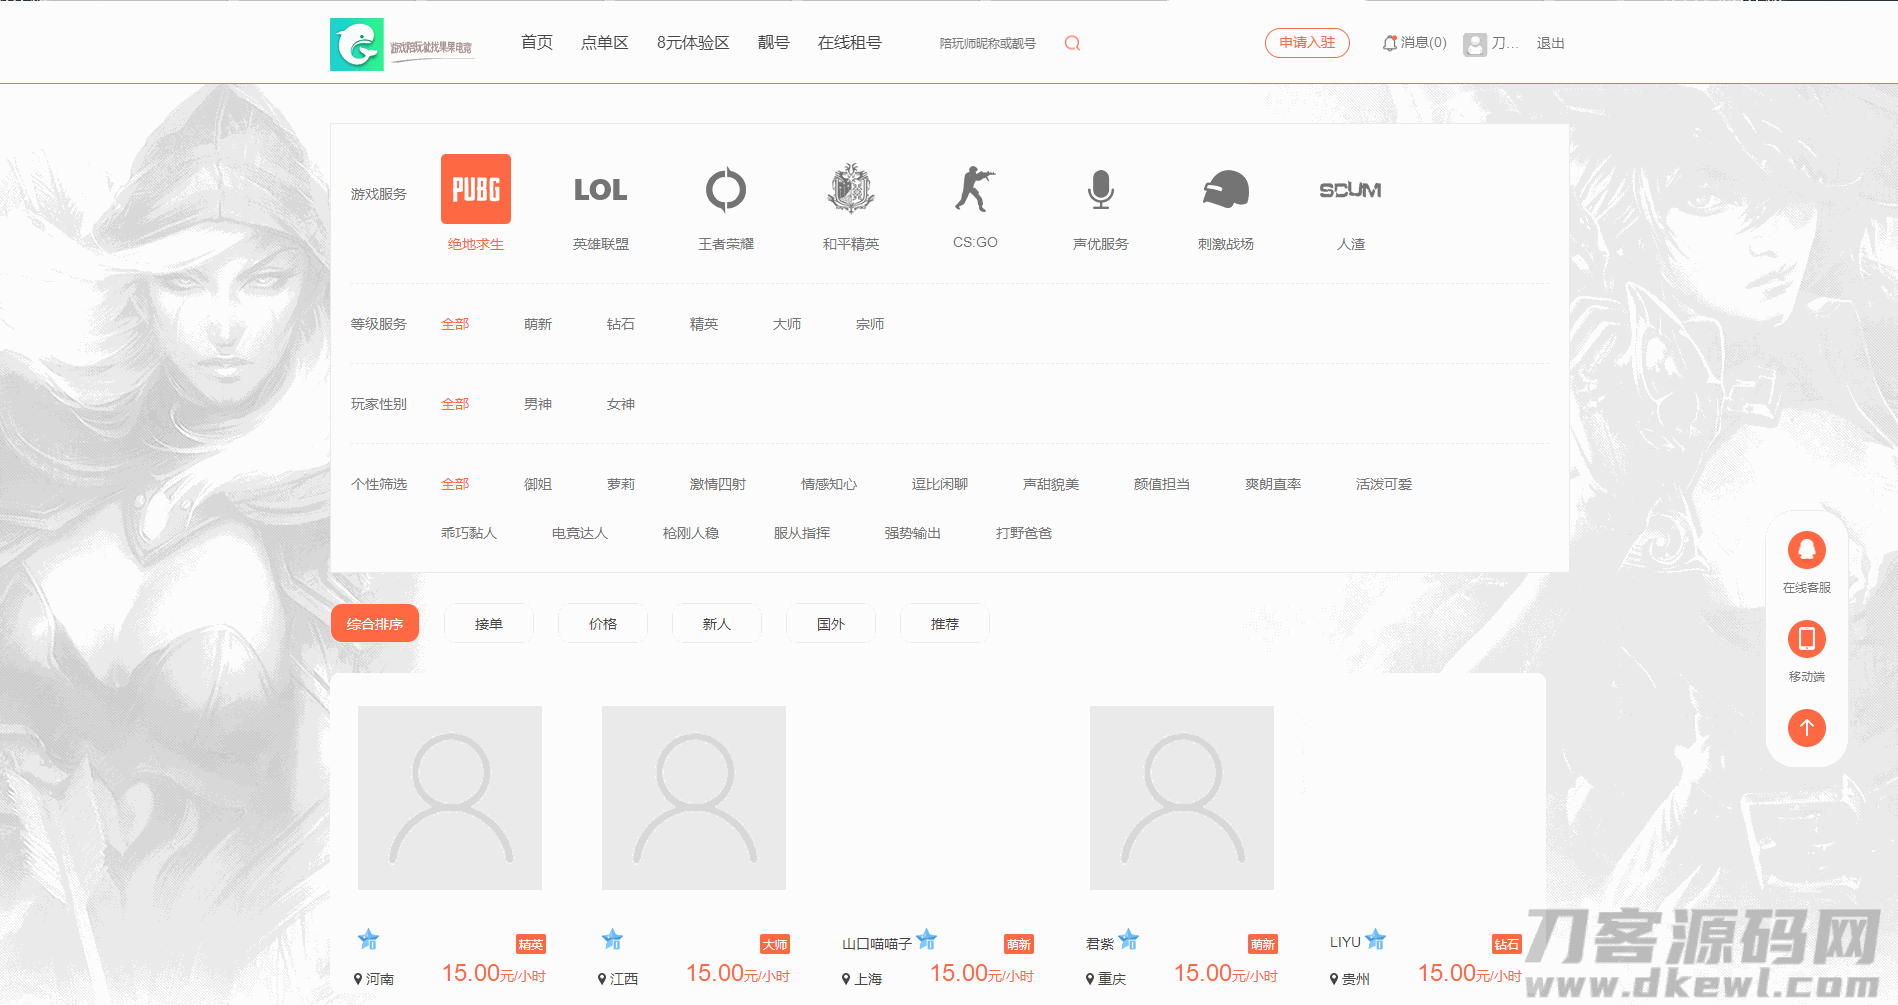Image resolution: width=1898 pixels, height=1005 pixels.
Task: Pick the CS:GO soldier icon
Action: [974, 189]
